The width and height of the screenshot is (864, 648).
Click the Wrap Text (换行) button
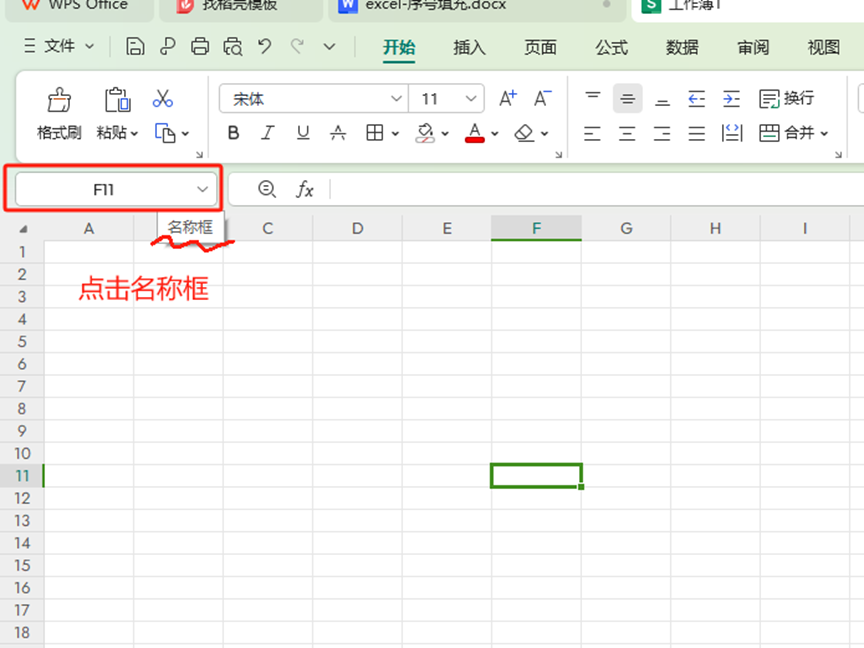pos(786,99)
